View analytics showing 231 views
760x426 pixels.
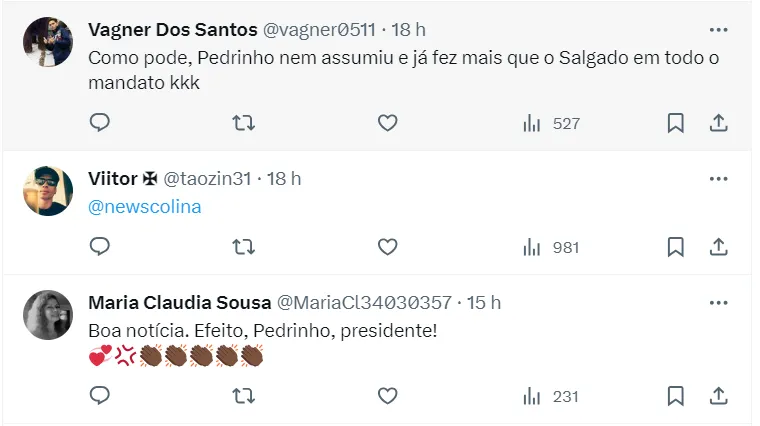551,396
